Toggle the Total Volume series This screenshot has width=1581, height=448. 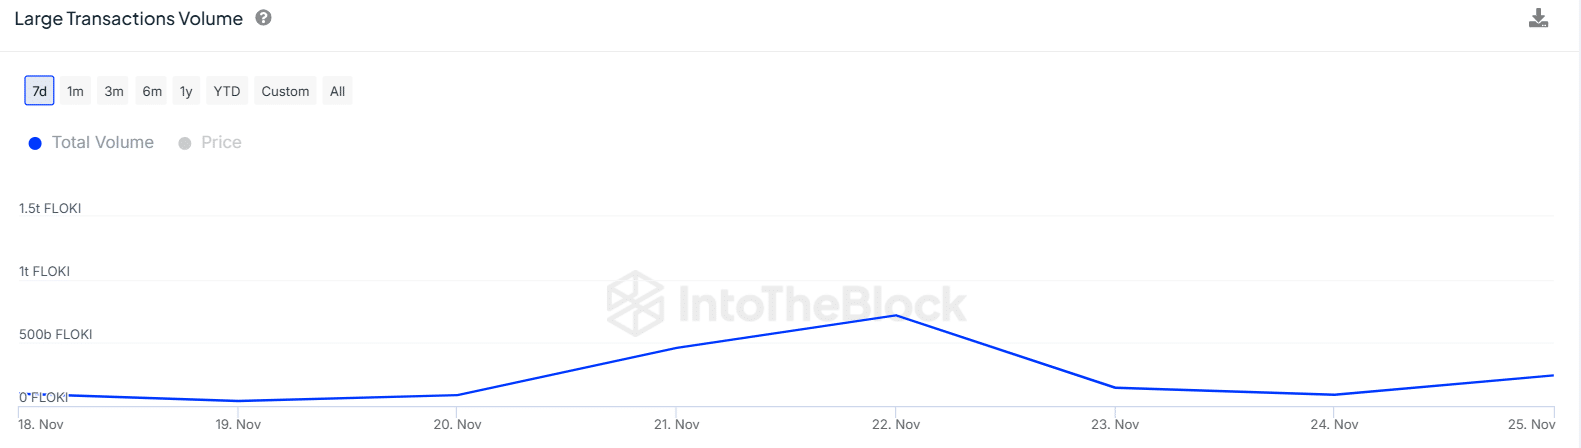coord(103,142)
